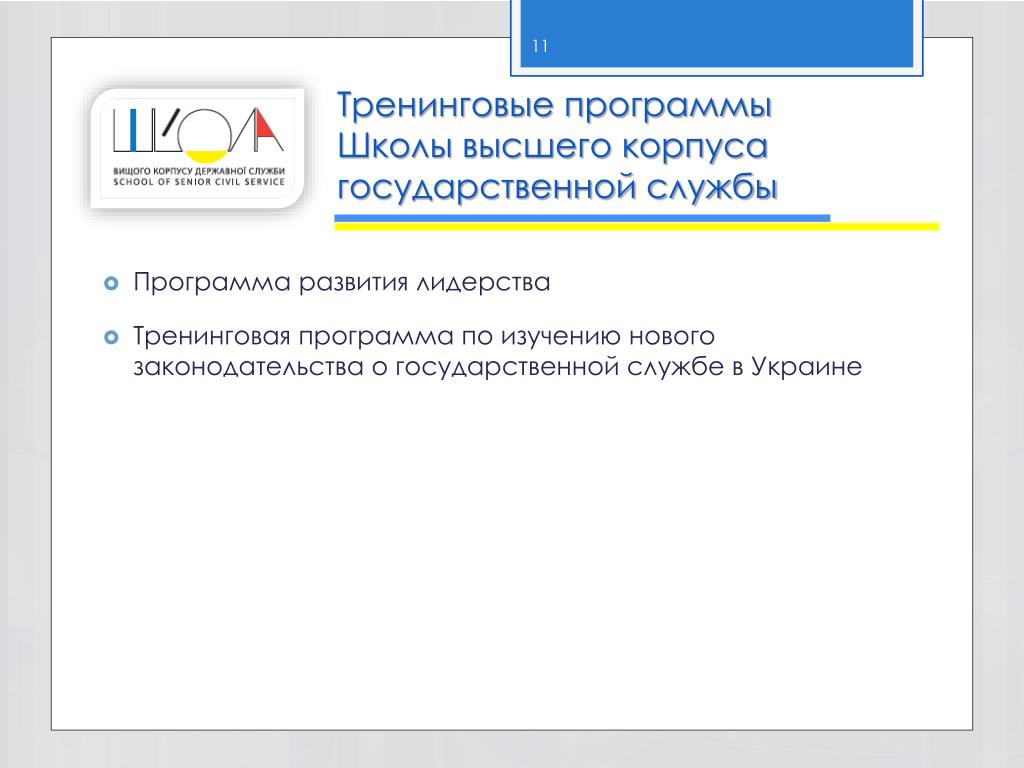Select the title line "Школы высшего корпуса"

(552, 146)
